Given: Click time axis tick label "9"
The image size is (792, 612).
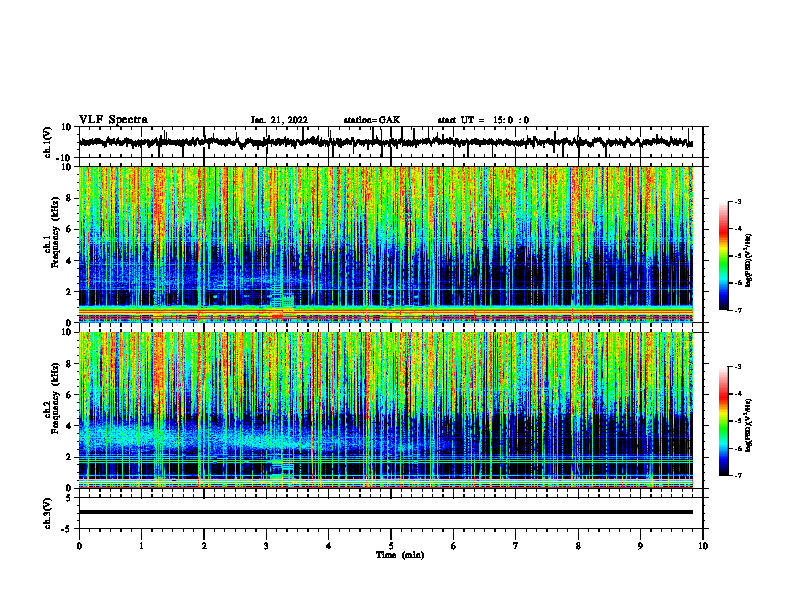Looking at the screenshot, I should point(640,546).
